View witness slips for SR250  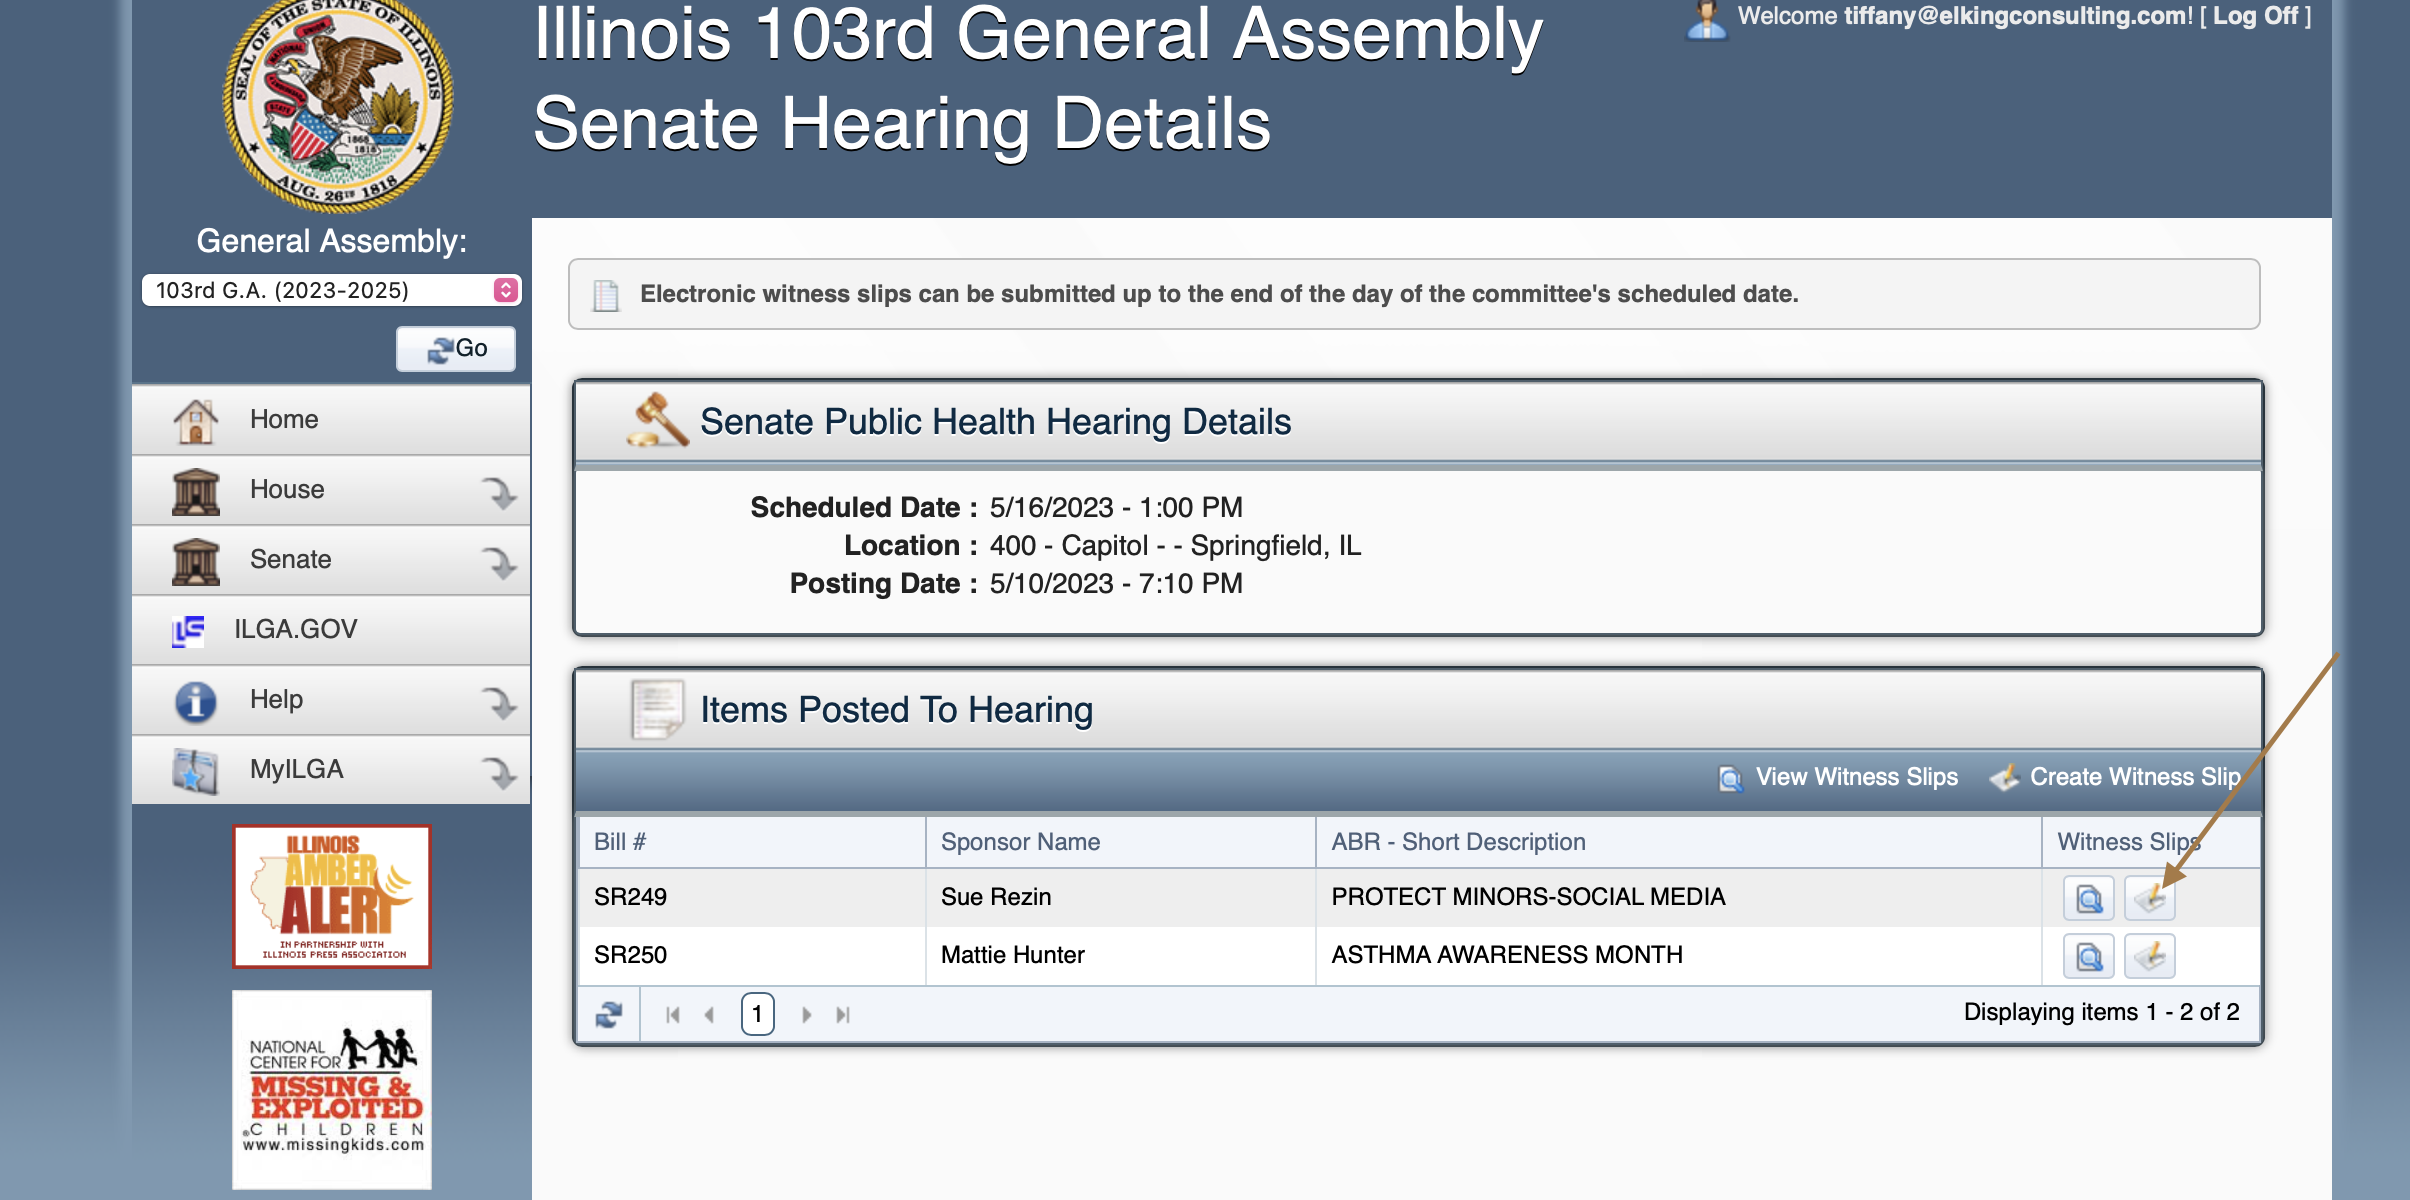point(2089,956)
